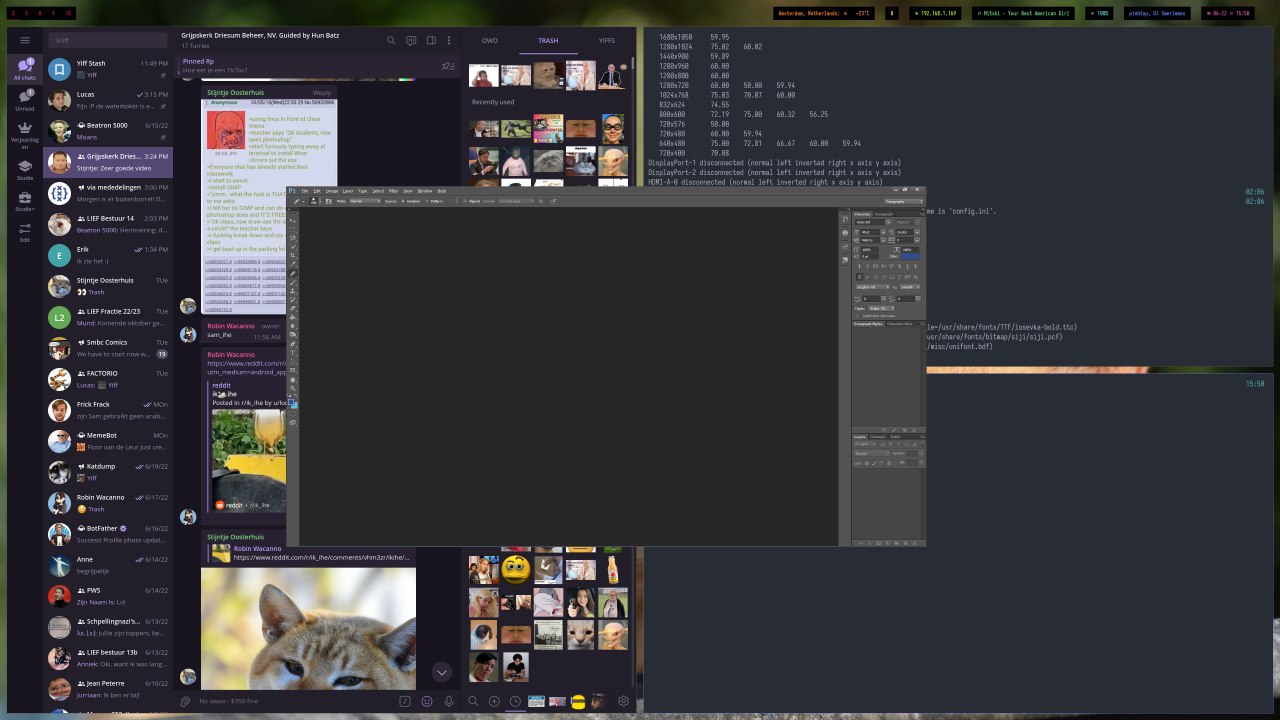Click the microphone voice message icon
Image resolution: width=1280 pixels, height=720 pixels.
coord(449,702)
